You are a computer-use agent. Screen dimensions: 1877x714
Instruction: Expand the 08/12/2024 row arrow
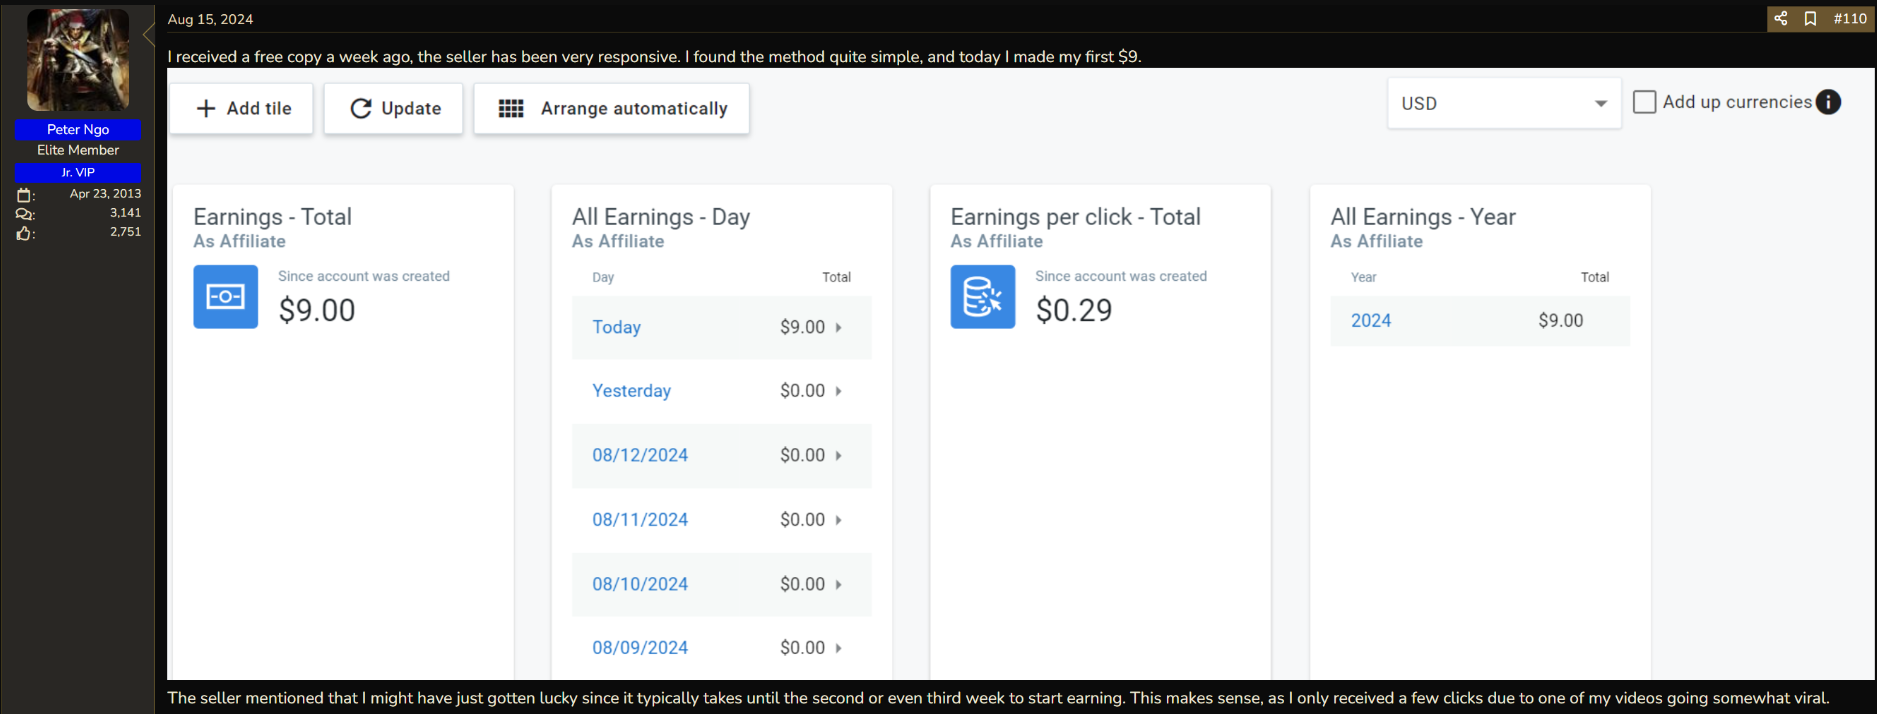point(838,455)
